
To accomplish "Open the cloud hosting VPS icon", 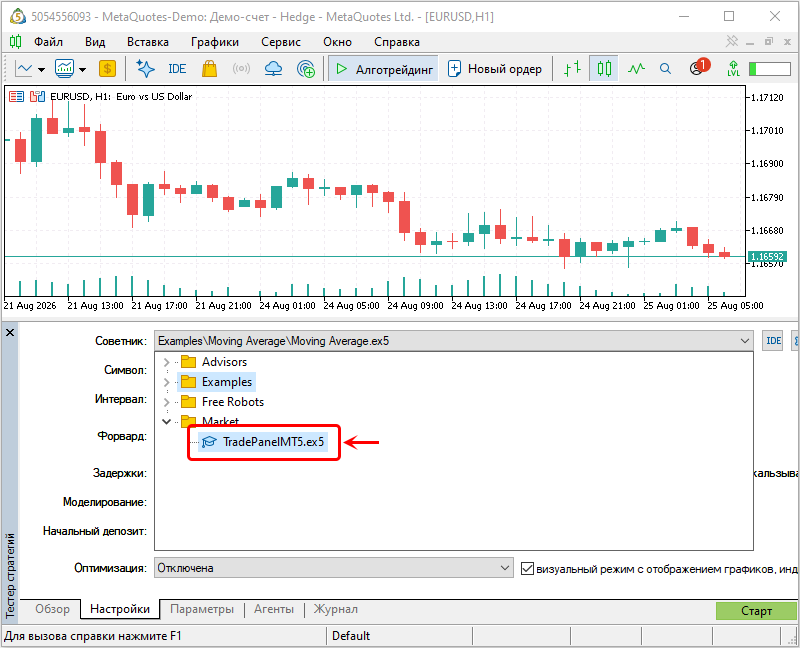I will coord(273,69).
